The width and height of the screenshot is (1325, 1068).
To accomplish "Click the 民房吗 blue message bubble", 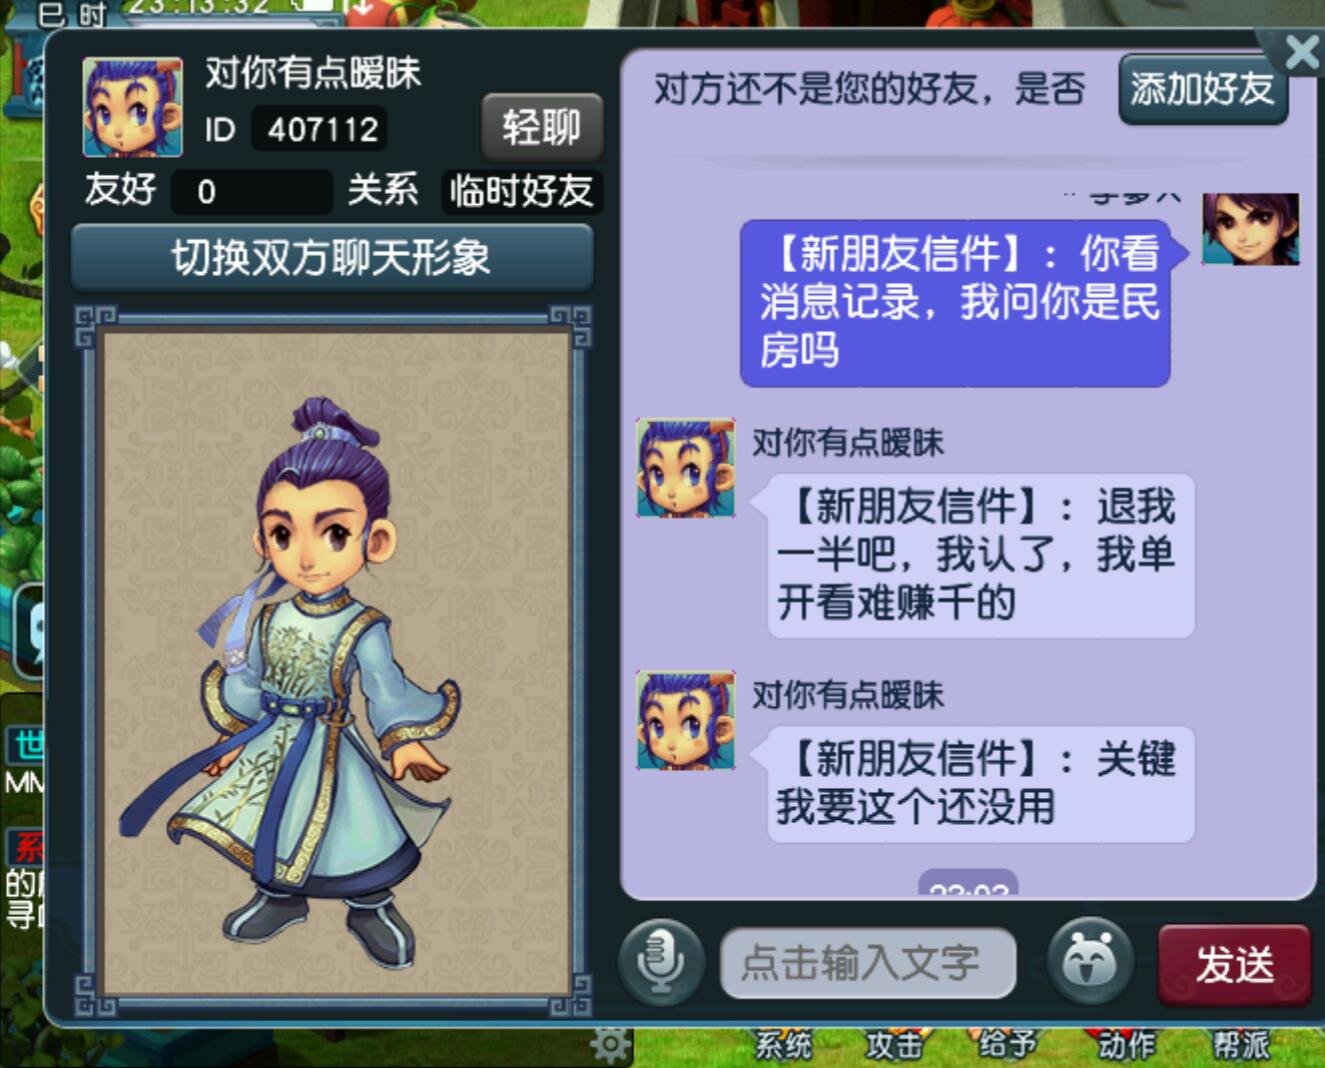I will tap(955, 303).
